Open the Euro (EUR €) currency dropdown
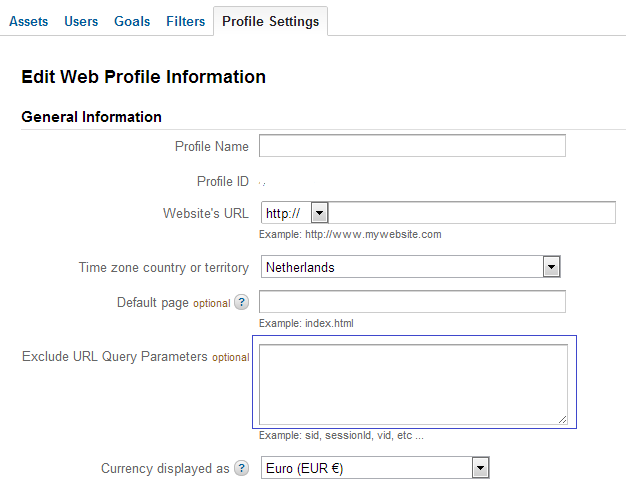The height and width of the screenshot is (488, 627). coord(375,468)
